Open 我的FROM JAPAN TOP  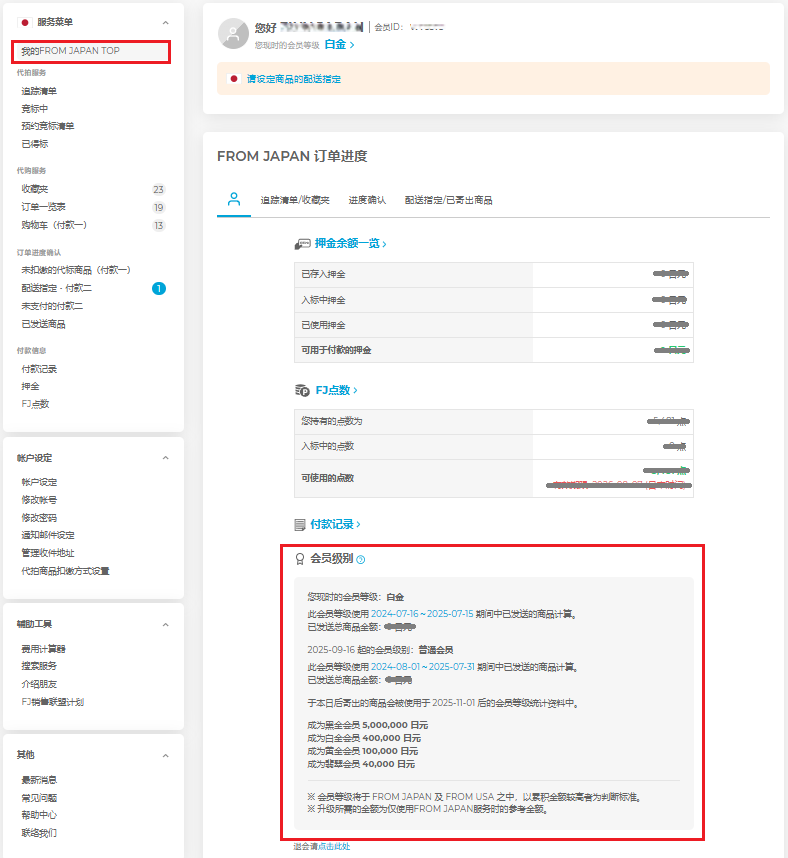coord(91,51)
